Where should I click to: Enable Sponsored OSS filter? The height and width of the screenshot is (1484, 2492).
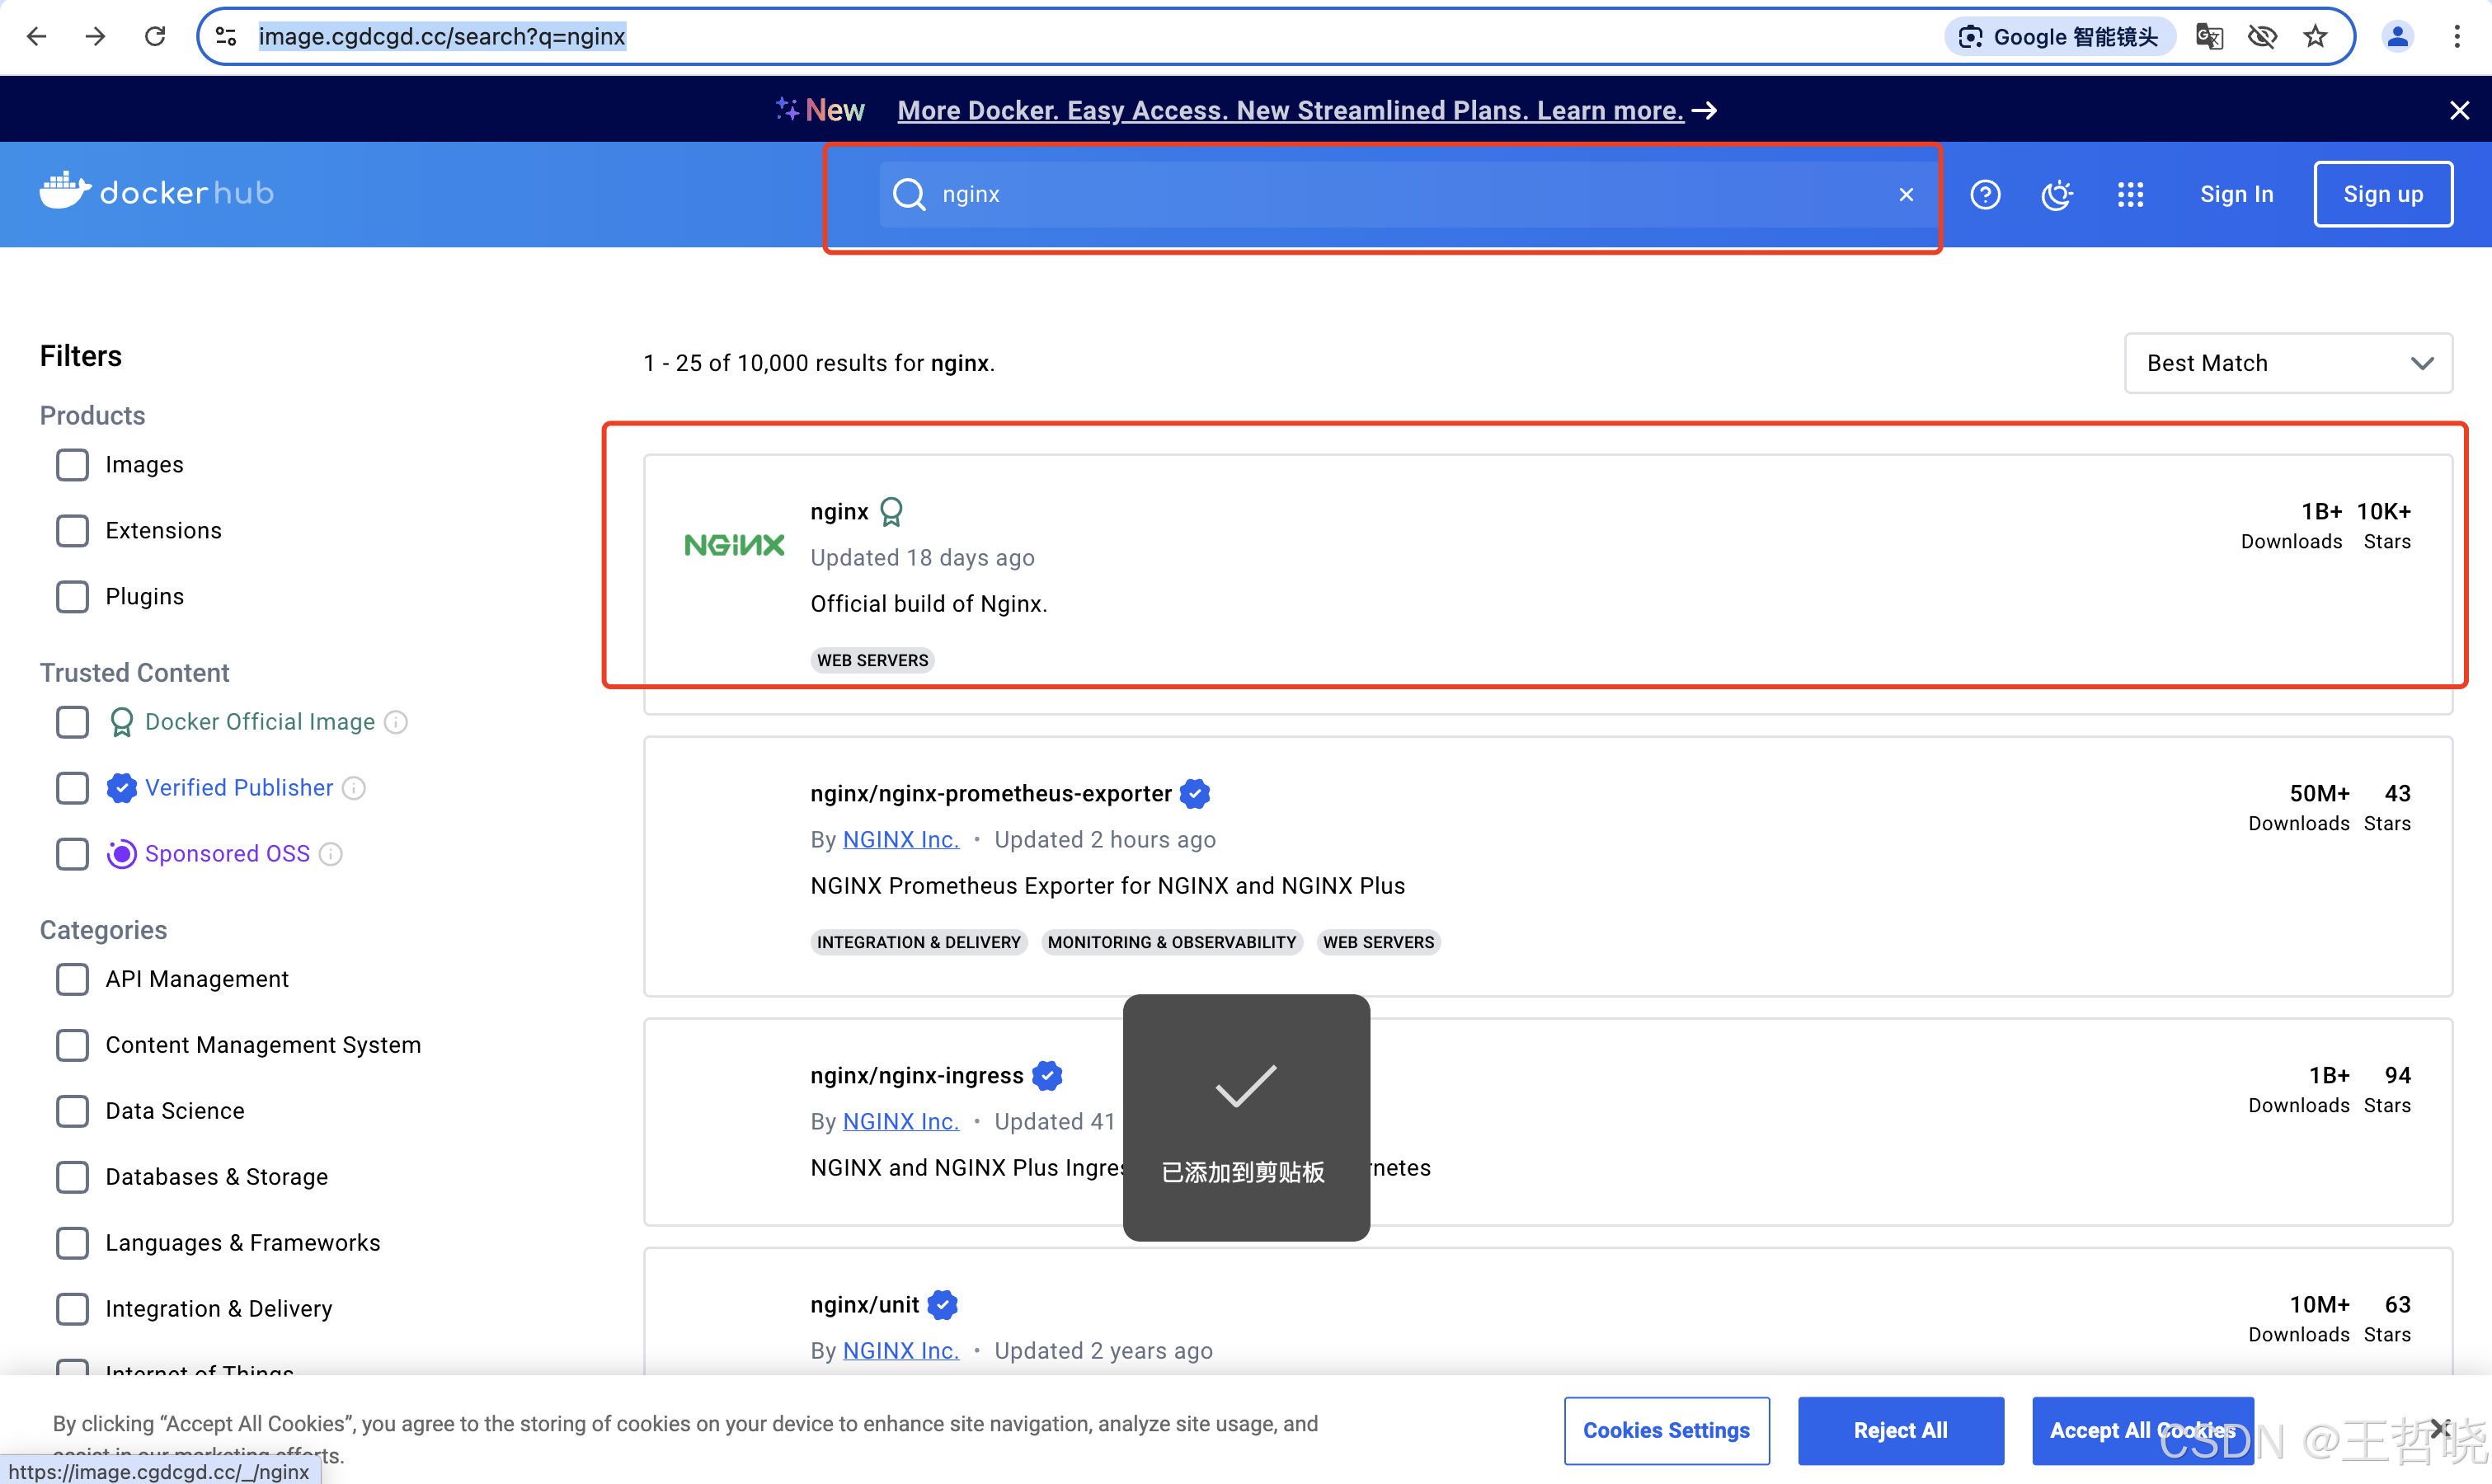click(72, 854)
